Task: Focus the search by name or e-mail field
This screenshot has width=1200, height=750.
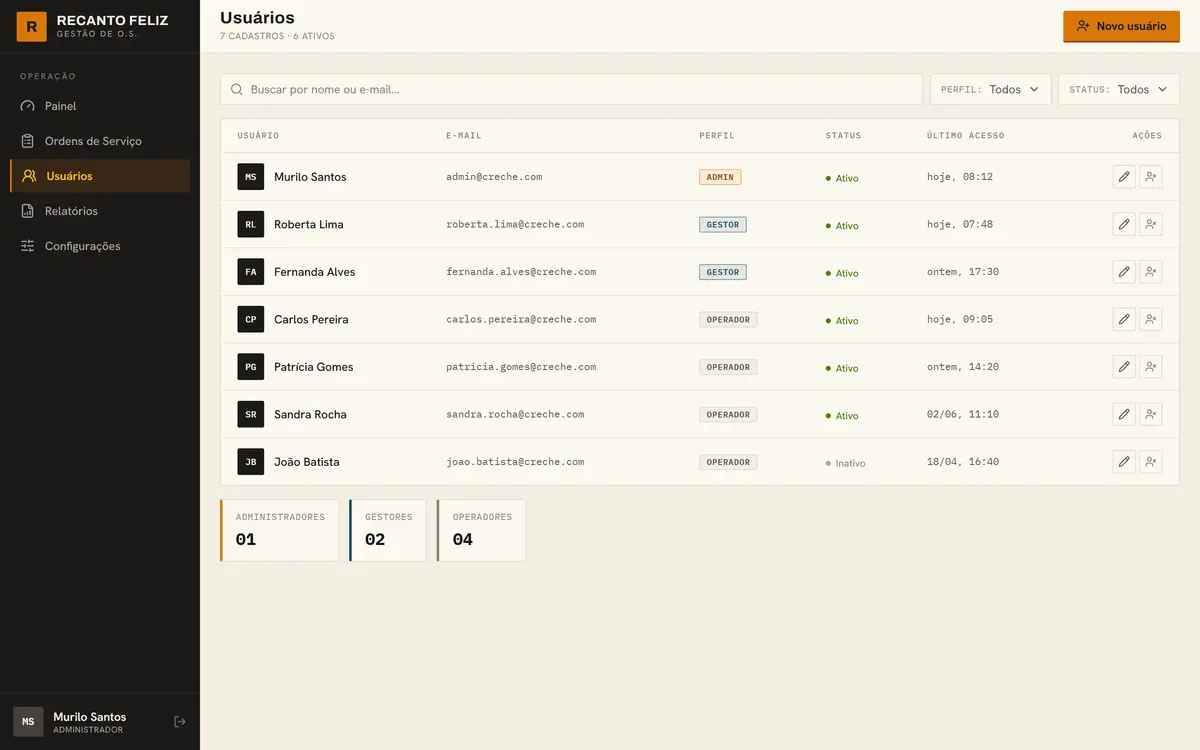Action: click(571, 89)
